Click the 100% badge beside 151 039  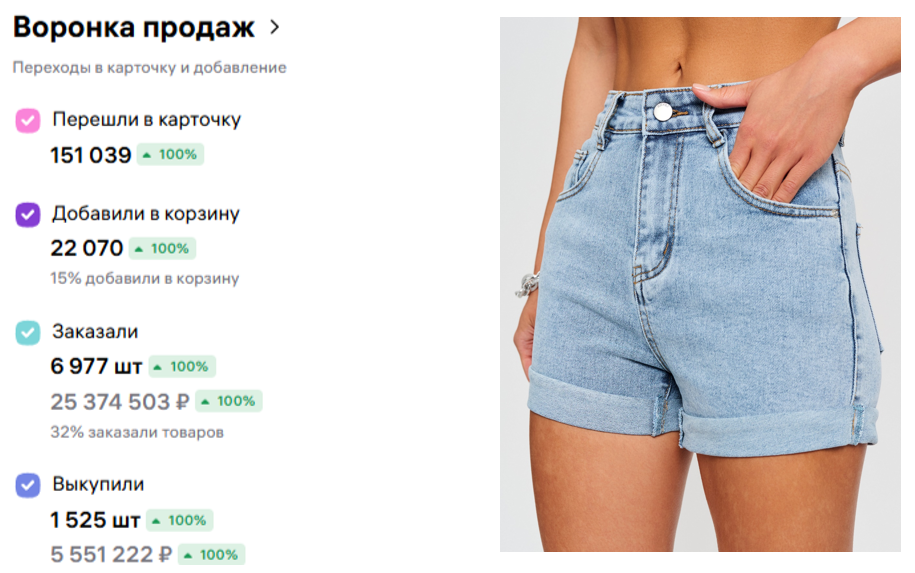pyautogui.click(x=170, y=155)
